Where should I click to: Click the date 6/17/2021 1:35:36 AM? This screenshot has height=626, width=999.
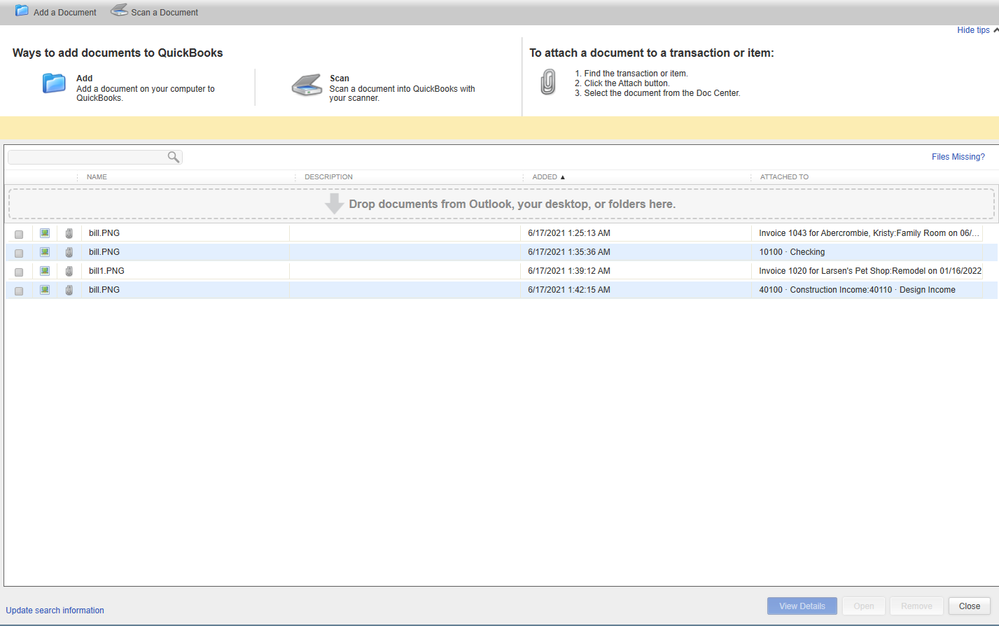click(x=569, y=252)
